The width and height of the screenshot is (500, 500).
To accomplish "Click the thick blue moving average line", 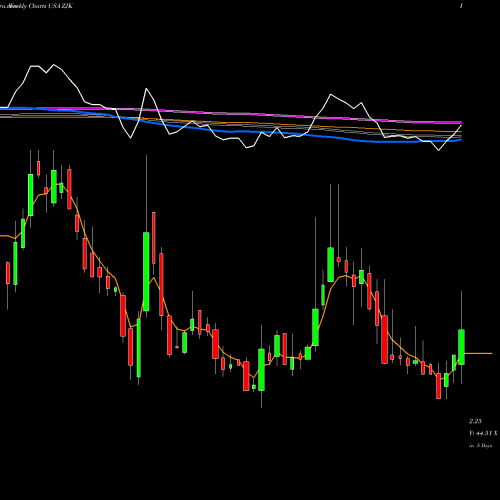I will (x=233, y=131).
